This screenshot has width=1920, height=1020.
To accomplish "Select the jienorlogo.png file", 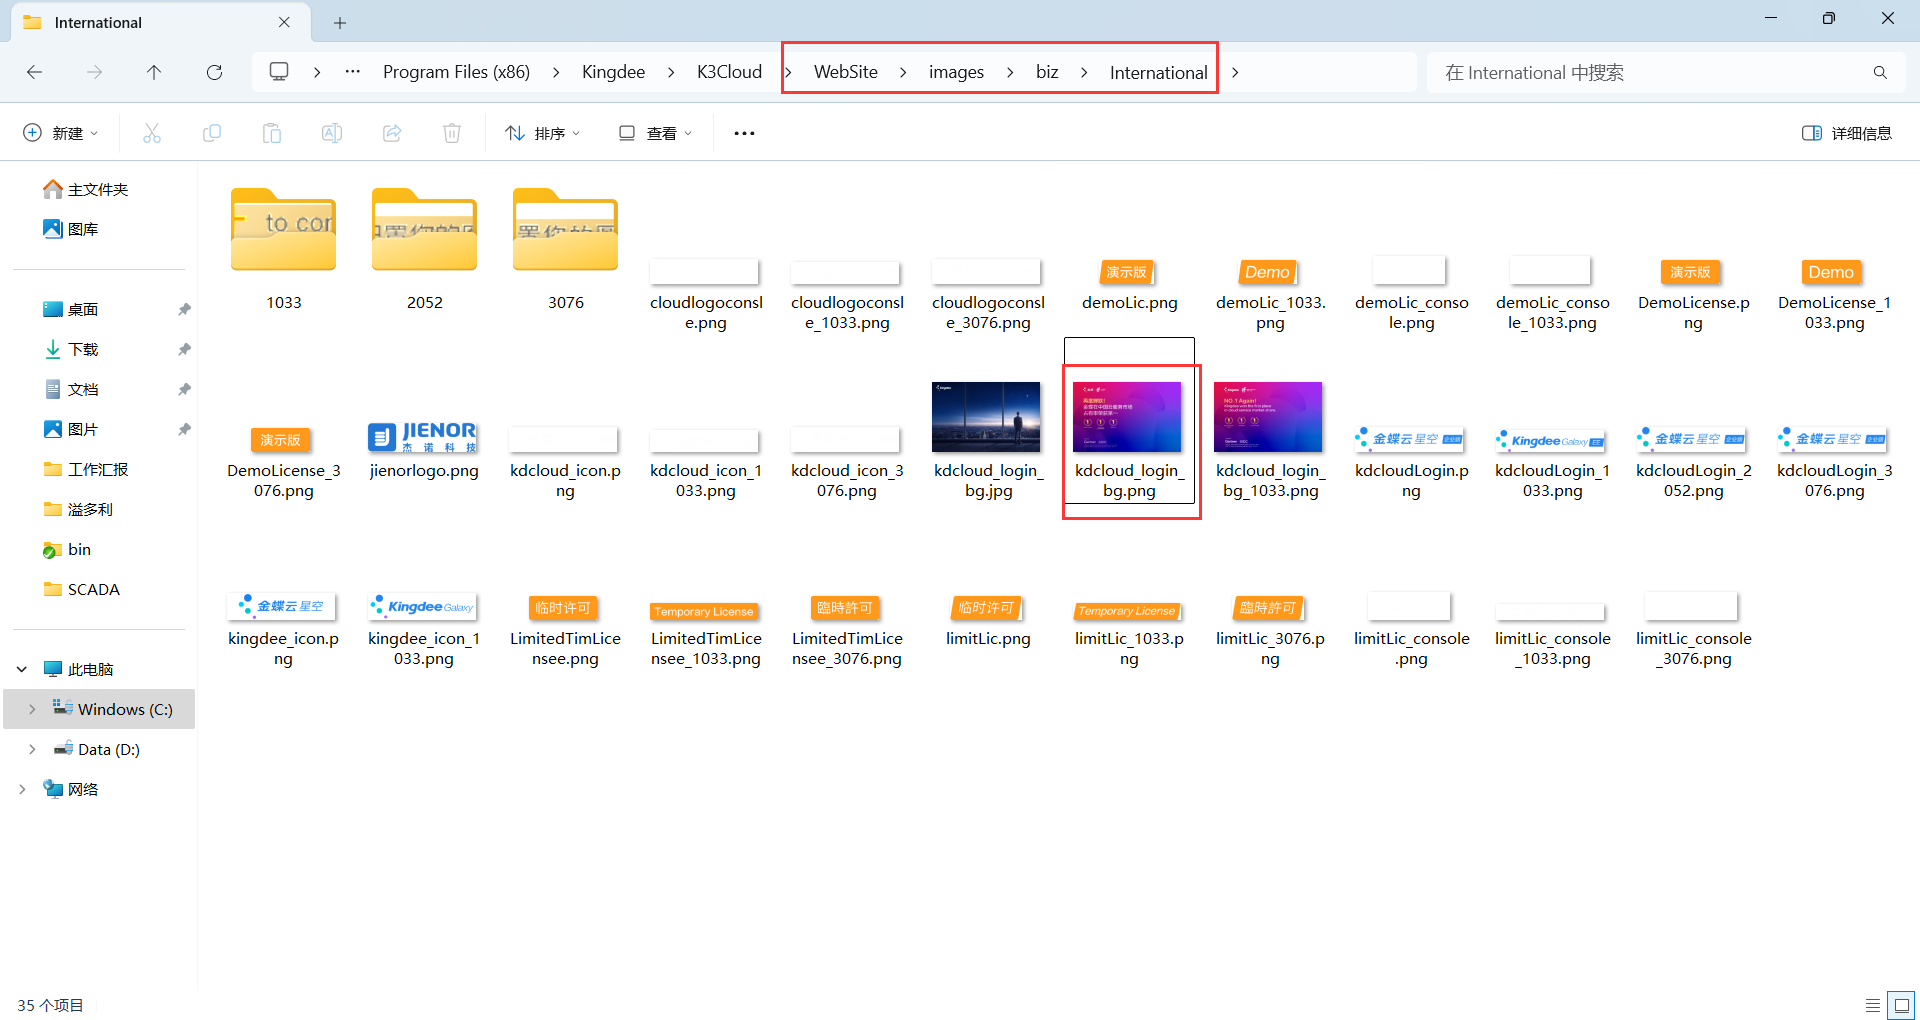I will (424, 450).
